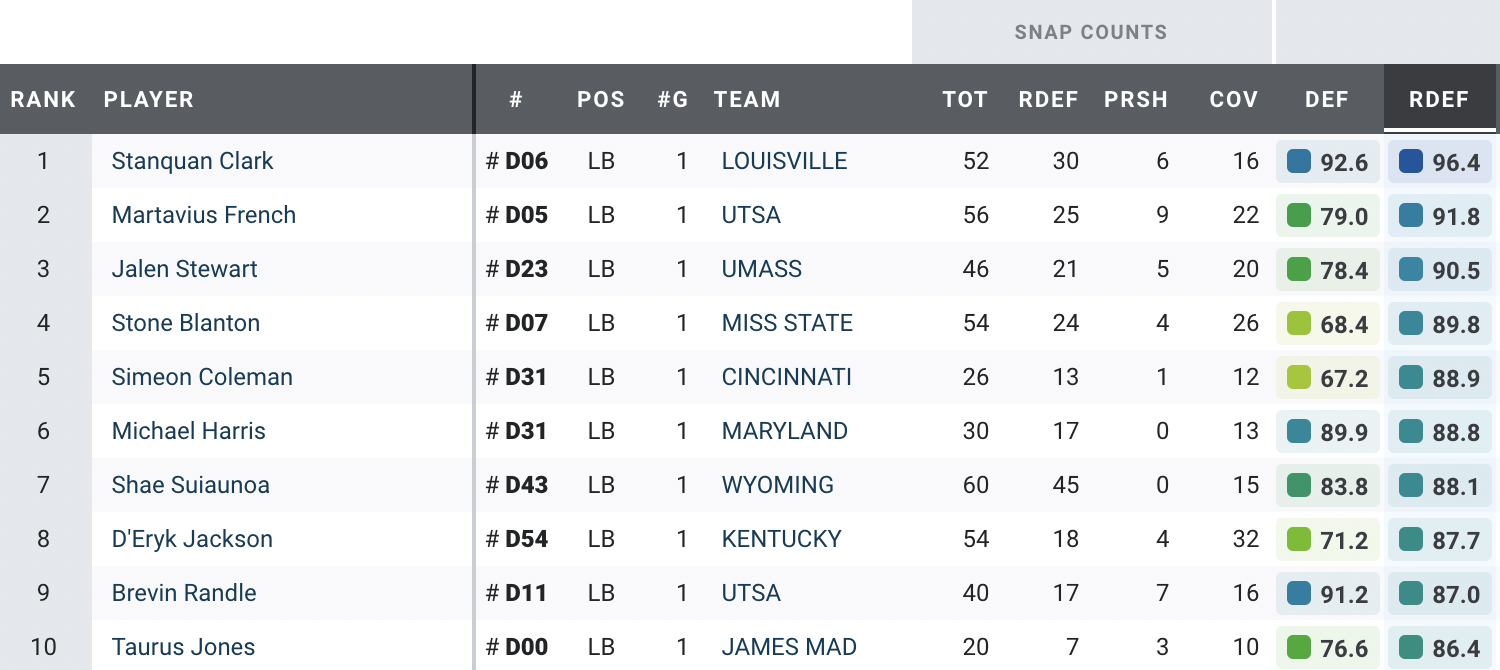Open Taurus Jones's player page
Image resolution: width=1500 pixels, height=670 pixels.
click(x=183, y=647)
